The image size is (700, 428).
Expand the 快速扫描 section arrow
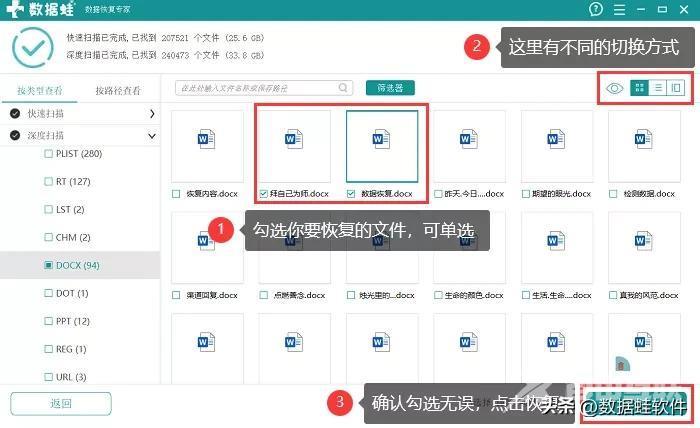pyautogui.click(x=152, y=114)
